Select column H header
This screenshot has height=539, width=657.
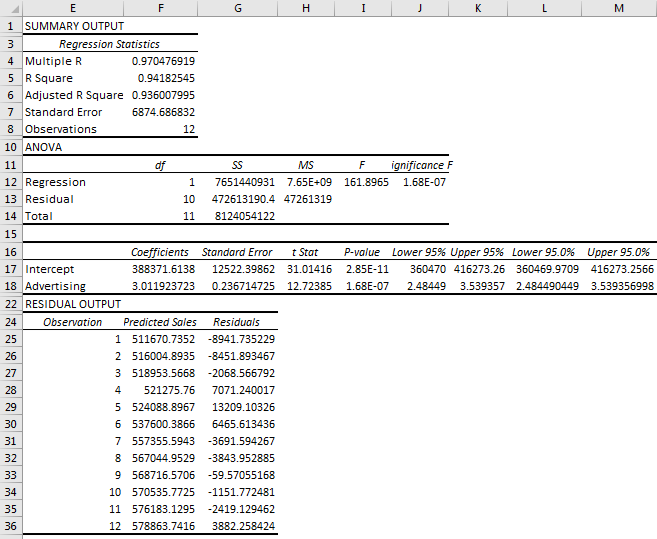(x=306, y=8)
